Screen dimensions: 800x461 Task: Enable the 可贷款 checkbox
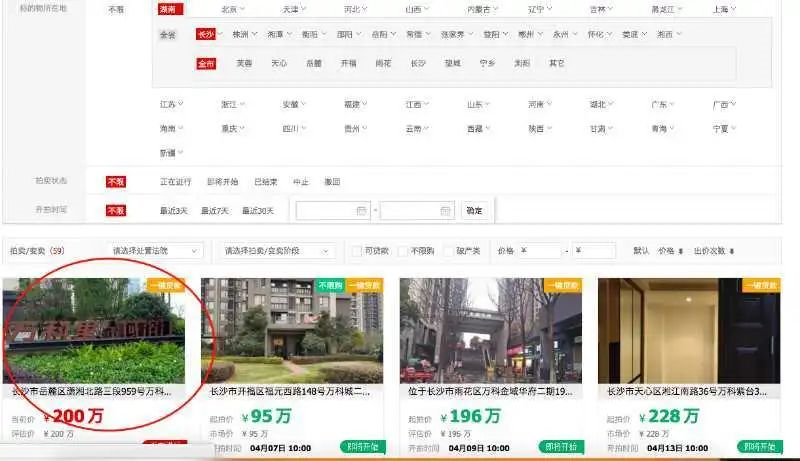tap(356, 251)
